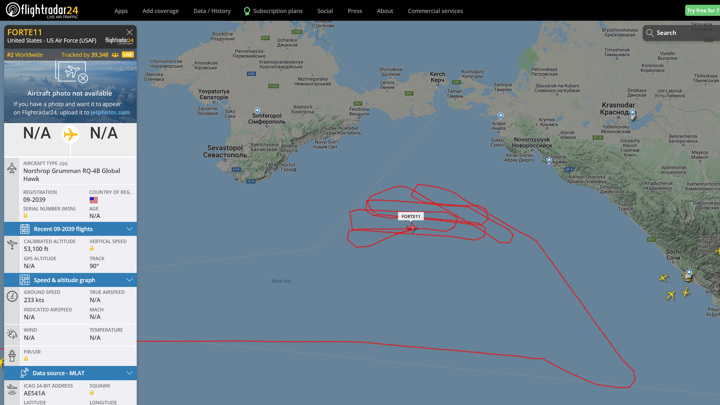Click the Data source satellite icon

[25, 373]
